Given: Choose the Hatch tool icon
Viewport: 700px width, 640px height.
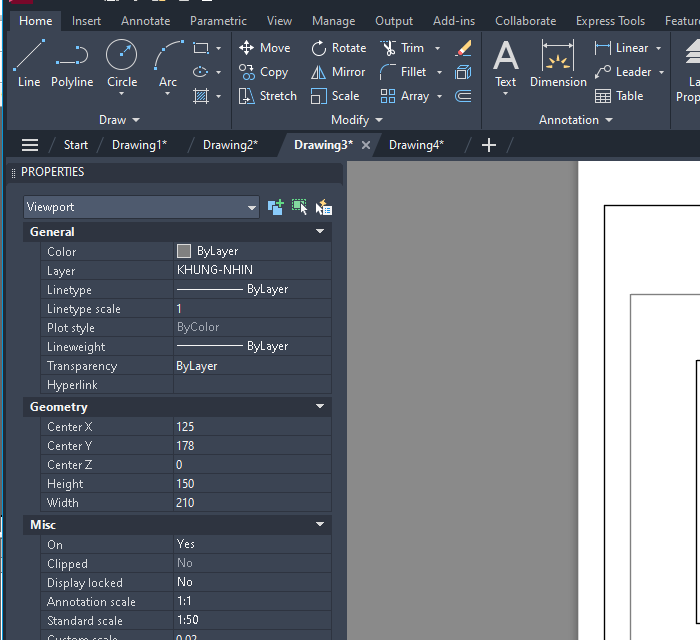Looking at the screenshot, I should coord(201,96).
